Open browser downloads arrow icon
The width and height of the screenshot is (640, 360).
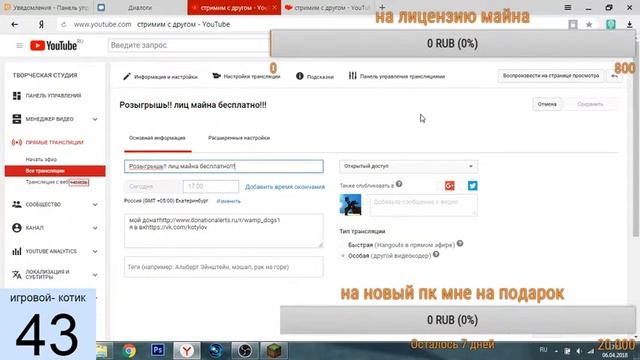click(629, 24)
